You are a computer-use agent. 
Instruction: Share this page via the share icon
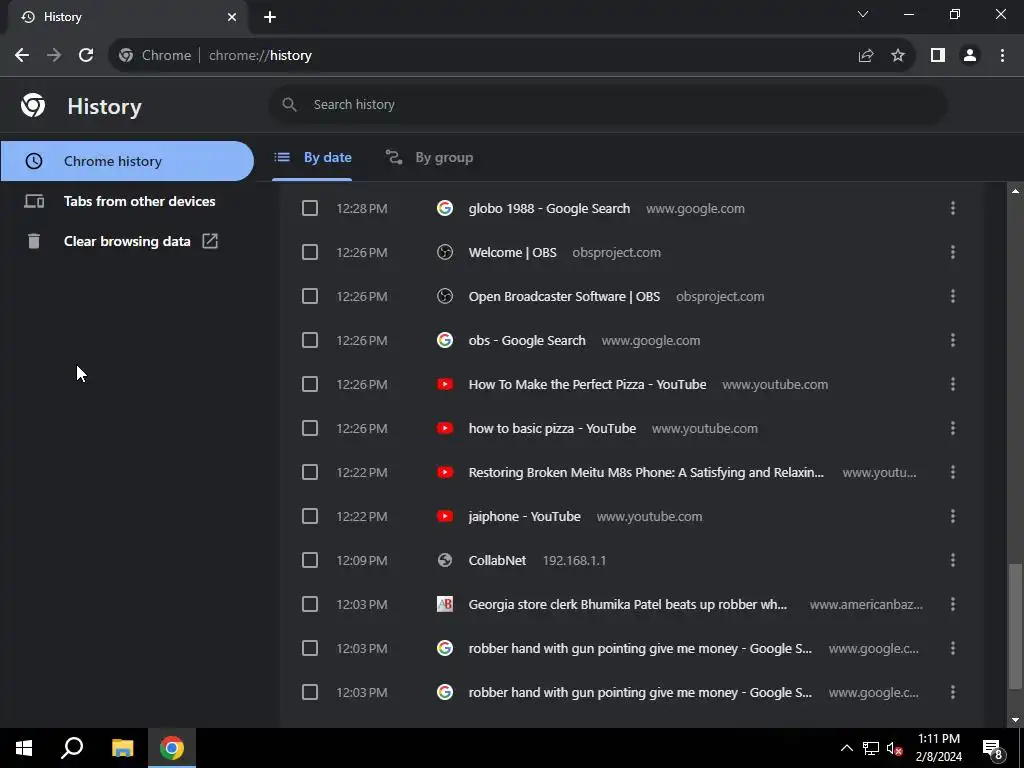(x=866, y=56)
